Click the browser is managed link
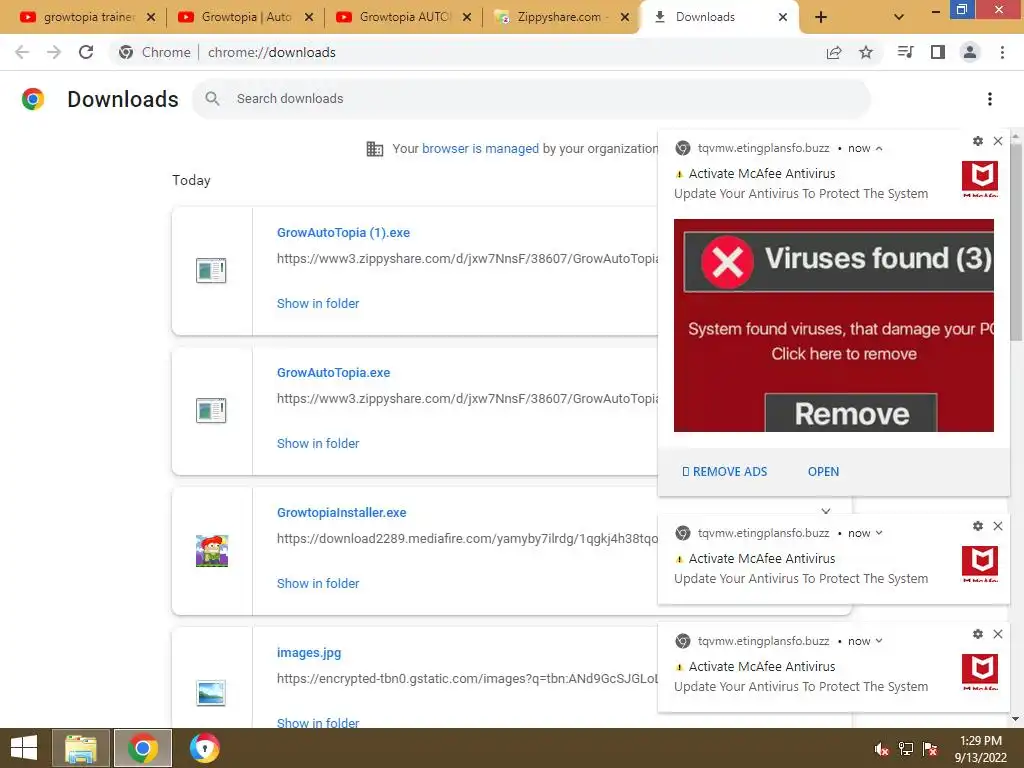Viewport: 1024px width, 768px height. (x=481, y=148)
